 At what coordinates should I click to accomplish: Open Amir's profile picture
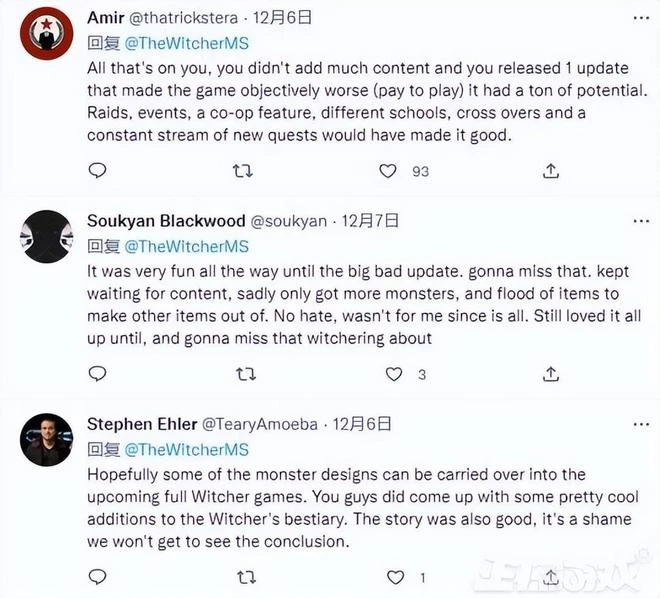(46, 35)
